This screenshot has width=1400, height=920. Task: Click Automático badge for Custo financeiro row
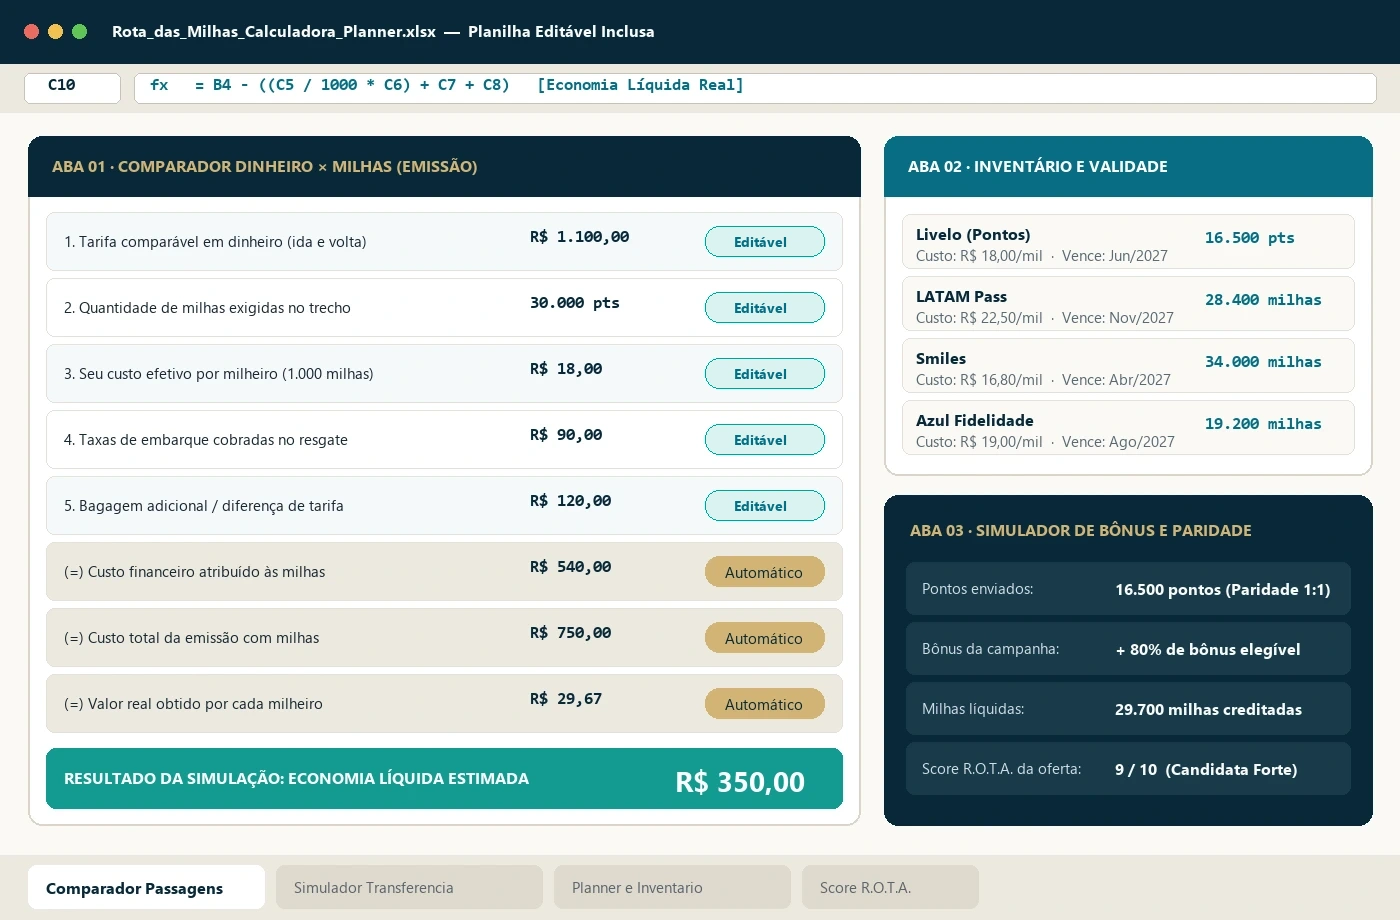coord(765,572)
